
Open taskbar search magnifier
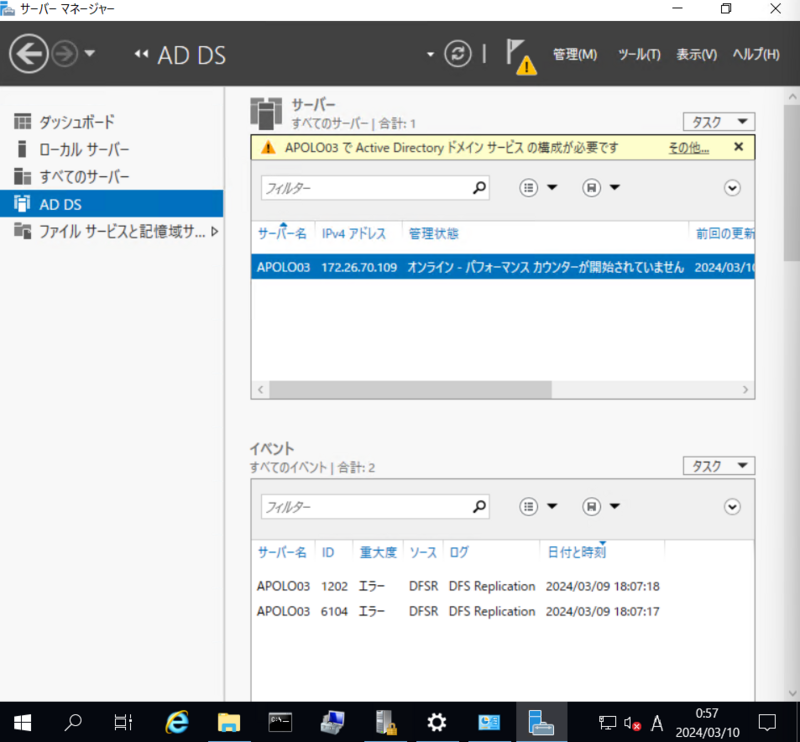point(73,722)
